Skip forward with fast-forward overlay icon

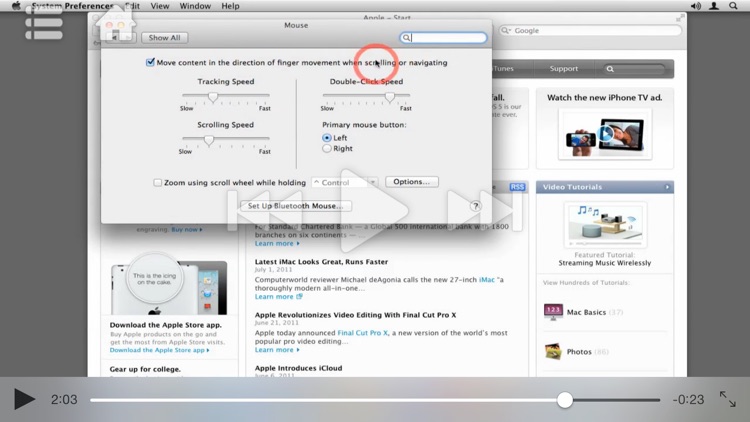[484, 211]
